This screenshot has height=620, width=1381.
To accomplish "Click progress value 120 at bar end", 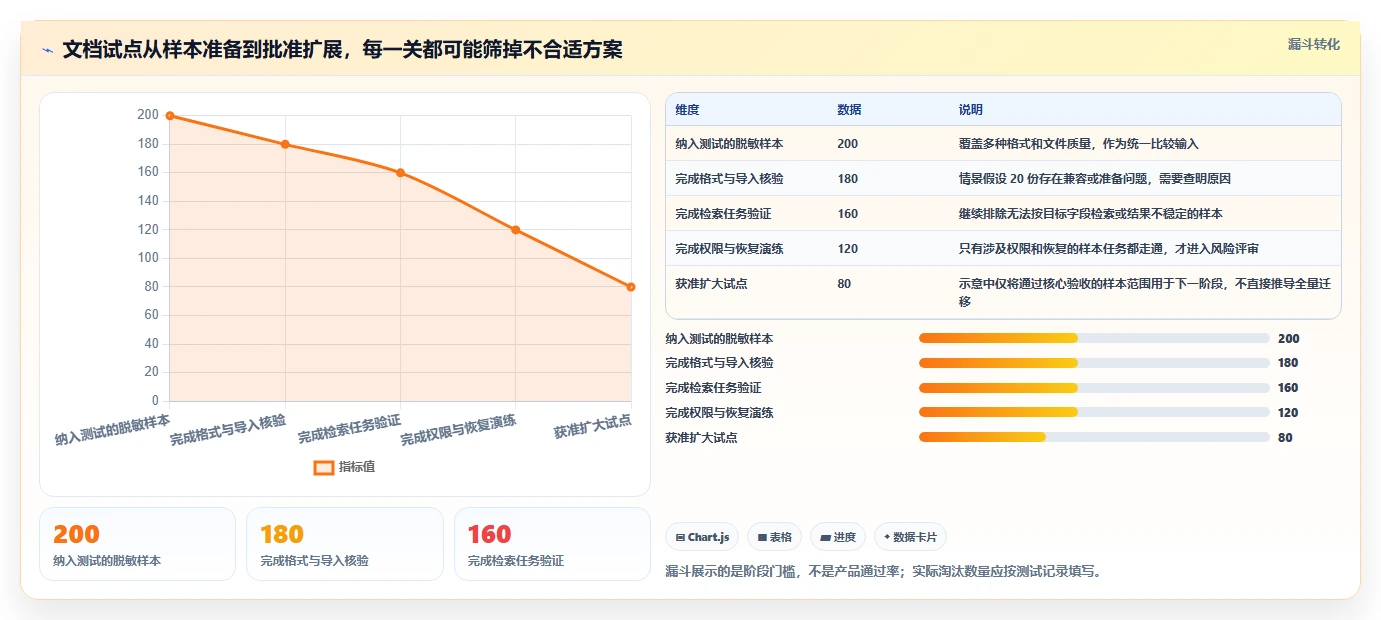I will coord(1288,413).
